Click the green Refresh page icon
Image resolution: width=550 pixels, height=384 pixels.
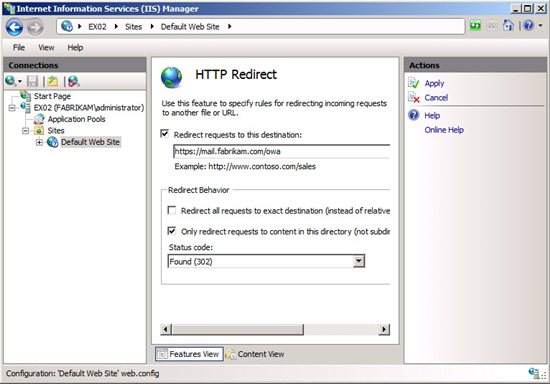[x=475, y=26]
